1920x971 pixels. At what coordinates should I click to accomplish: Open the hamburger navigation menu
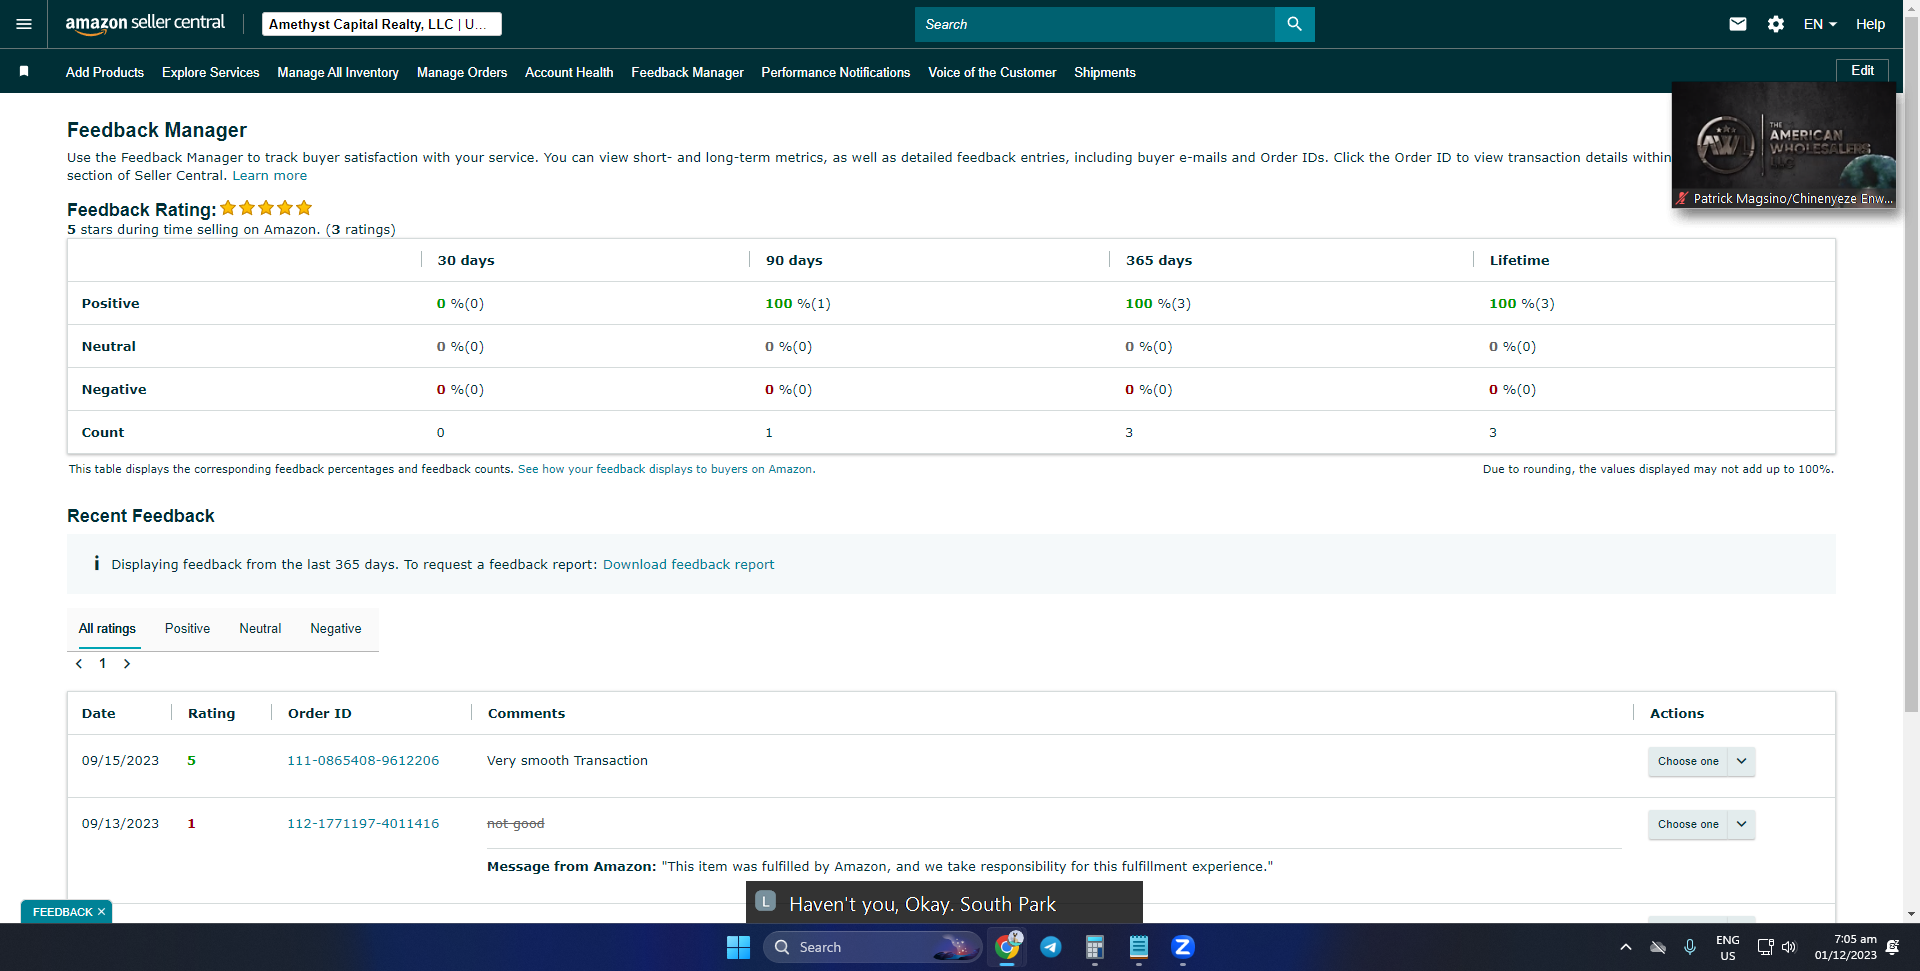point(24,24)
